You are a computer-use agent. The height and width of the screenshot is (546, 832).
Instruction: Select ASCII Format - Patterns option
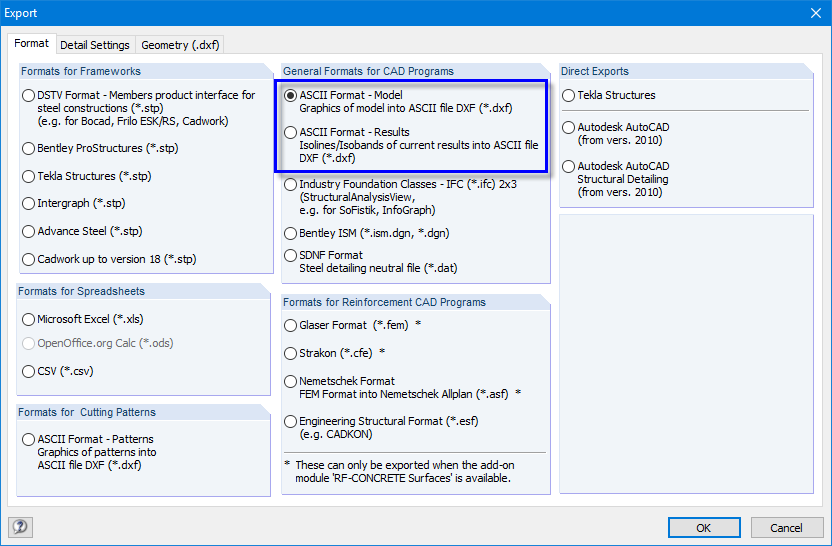tap(28, 439)
